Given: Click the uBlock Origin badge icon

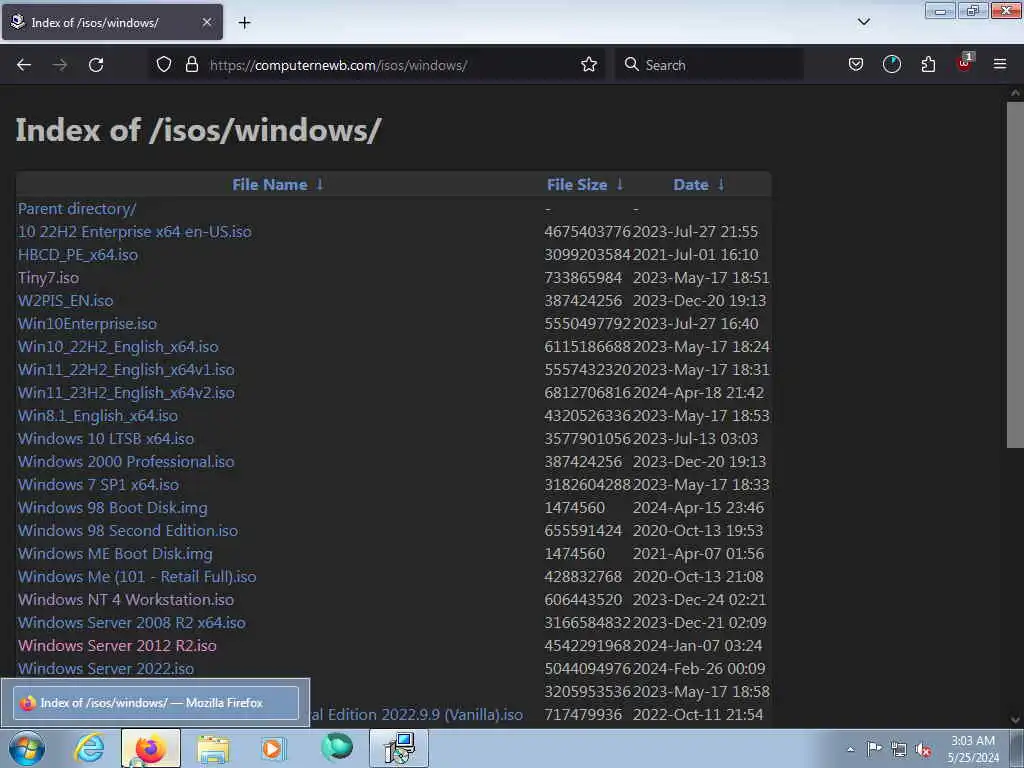Looking at the screenshot, I should pos(964,63).
